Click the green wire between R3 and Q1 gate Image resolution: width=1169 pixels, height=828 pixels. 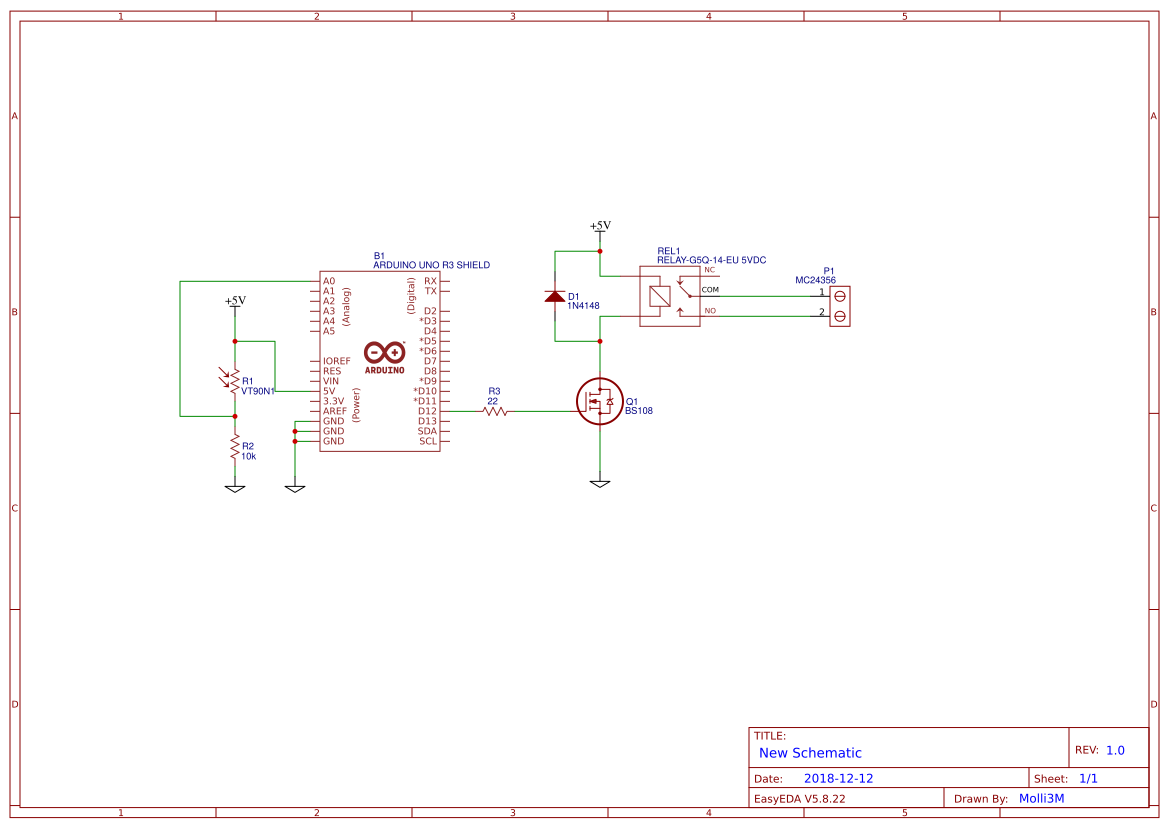(x=545, y=410)
